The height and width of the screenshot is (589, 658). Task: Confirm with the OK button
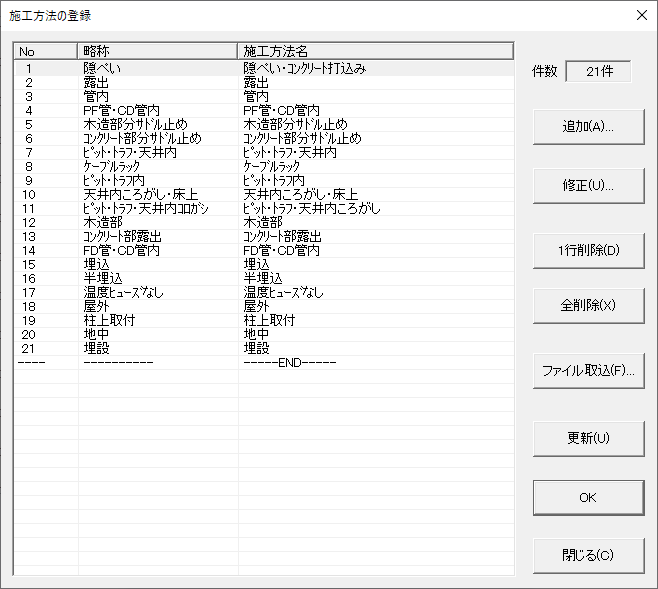(x=588, y=497)
